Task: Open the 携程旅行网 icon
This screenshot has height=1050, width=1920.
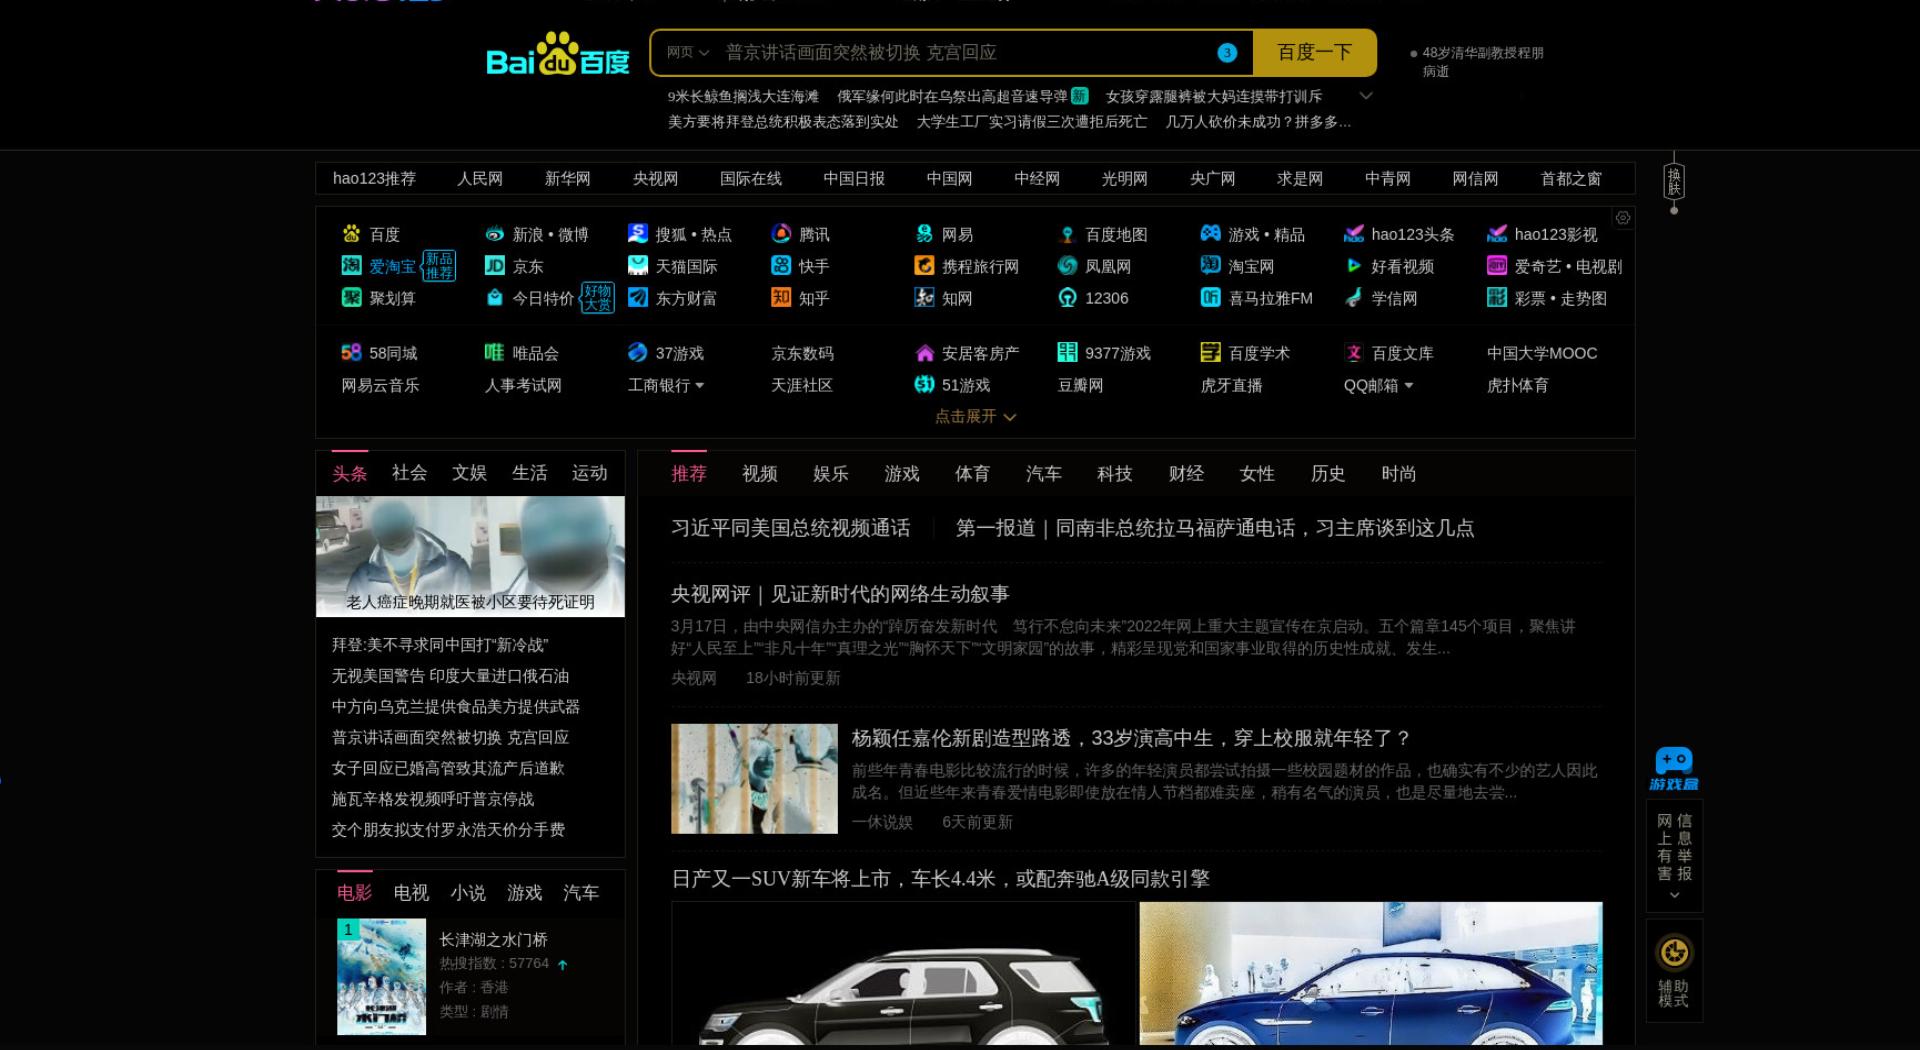Action: click(x=924, y=266)
